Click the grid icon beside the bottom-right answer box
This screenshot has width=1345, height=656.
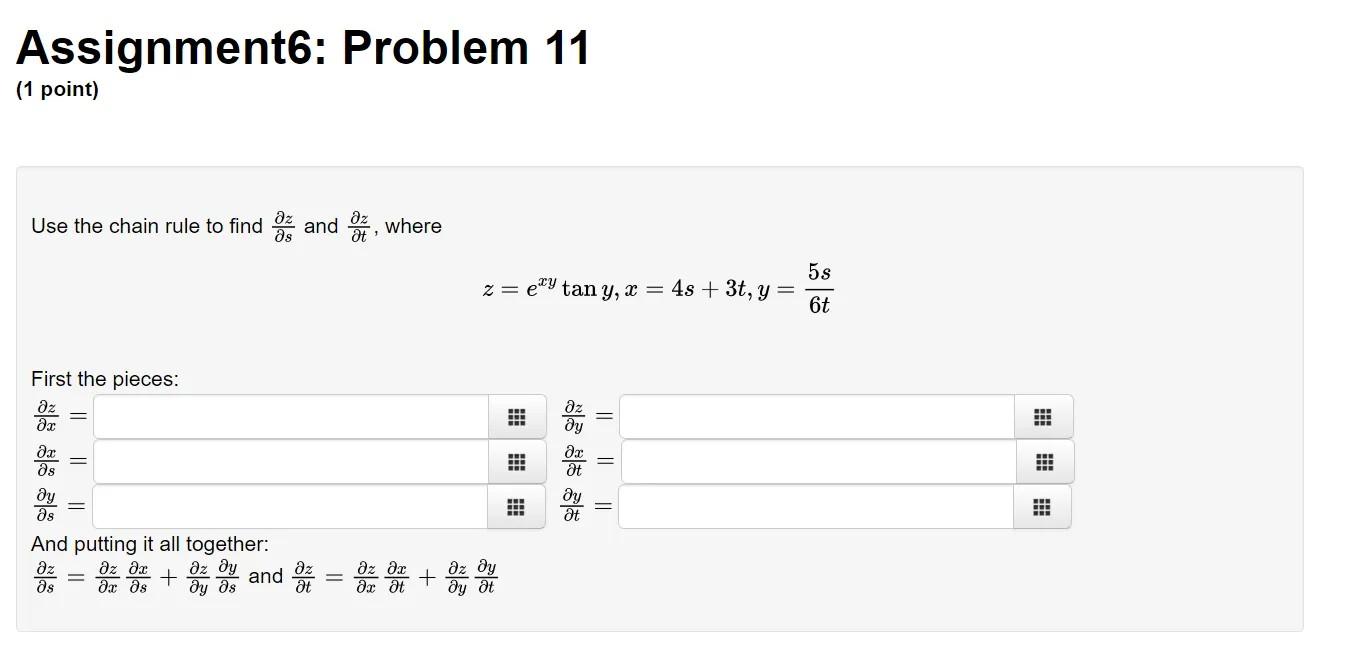point(1043,506)
